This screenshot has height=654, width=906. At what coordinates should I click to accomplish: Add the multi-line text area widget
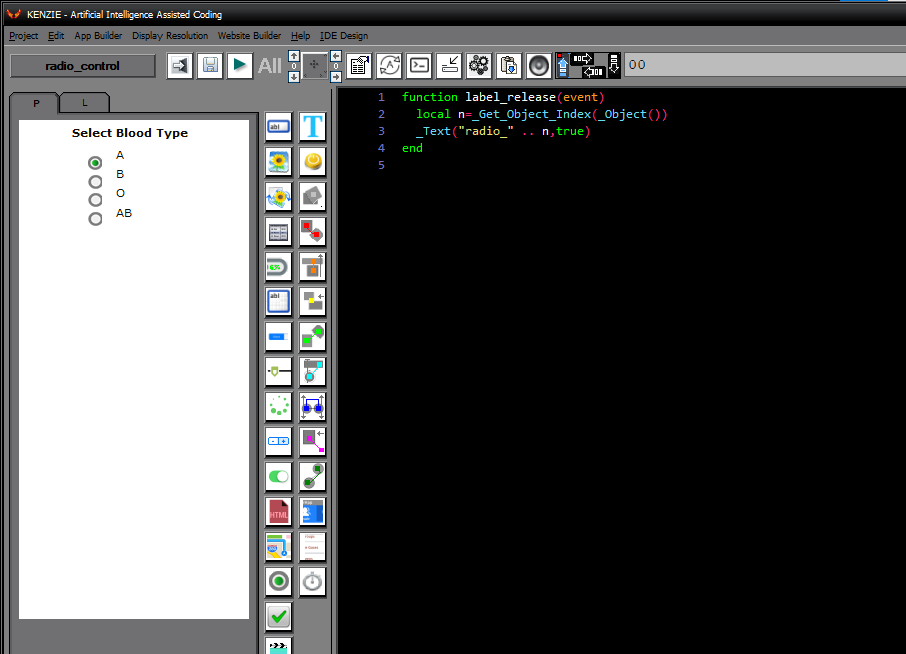(279, 302)
